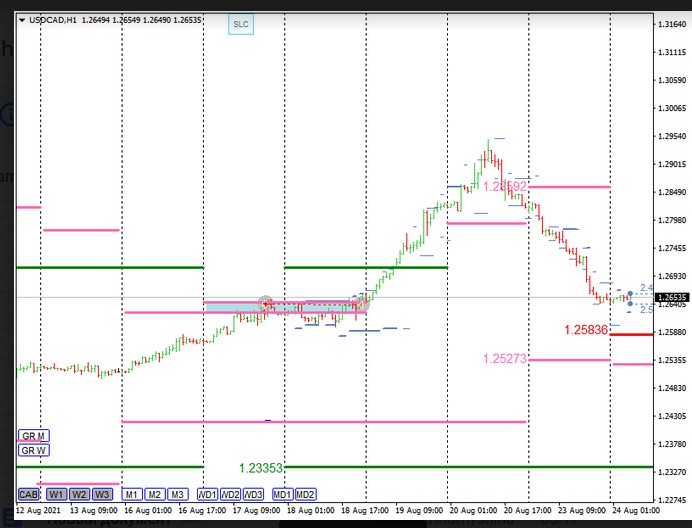Click the green 1.23353 level label
Image resolution: width=692 pixels, height=528 pixels.
tap(260, 467)
